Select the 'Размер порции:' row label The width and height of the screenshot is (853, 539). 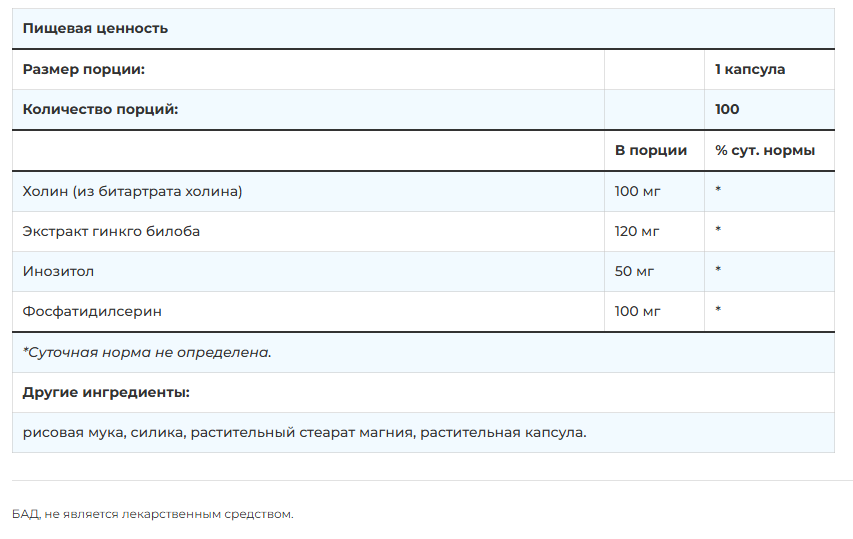coord(84,69)
